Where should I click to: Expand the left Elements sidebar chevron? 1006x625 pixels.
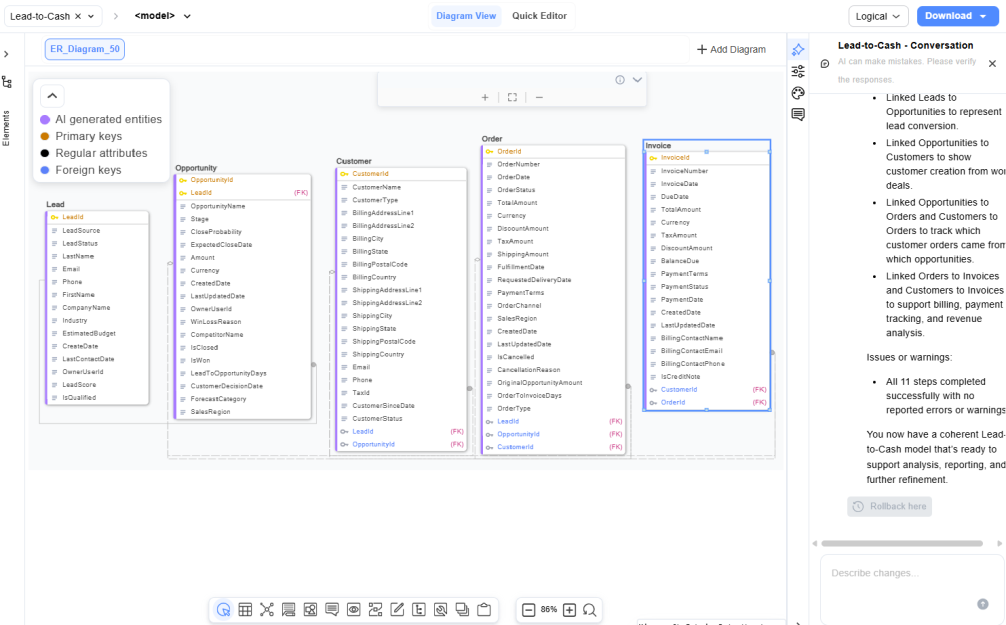pyautogui.click(x=6, y=54)
